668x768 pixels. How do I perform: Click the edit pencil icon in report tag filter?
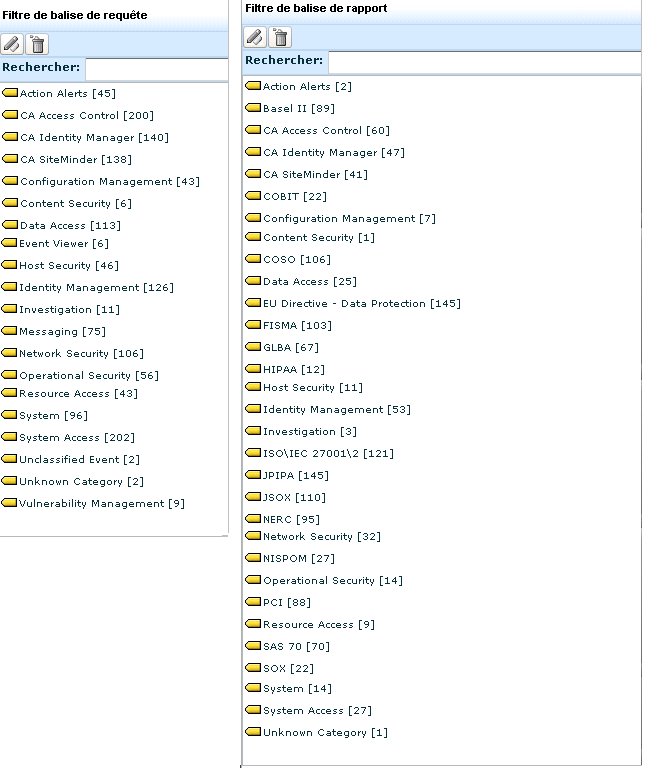tap(255, 37)
